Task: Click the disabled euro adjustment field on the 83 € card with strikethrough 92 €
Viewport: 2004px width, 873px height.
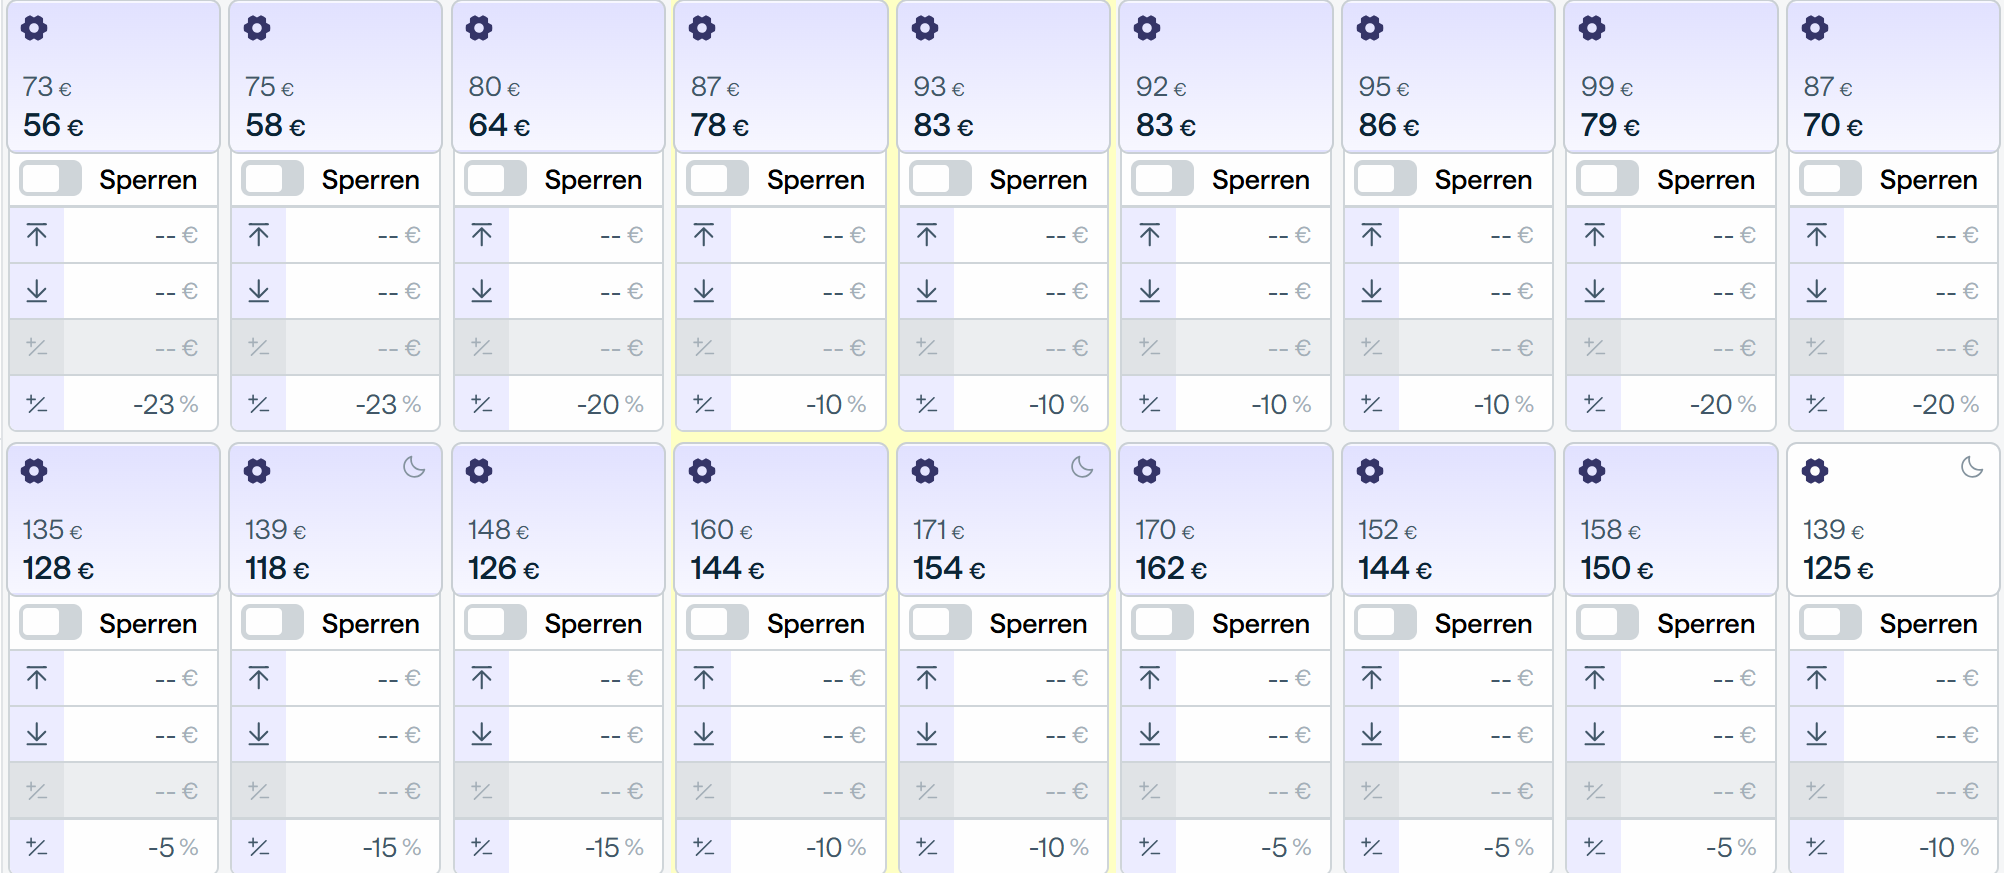Action: coord(1253,348)
